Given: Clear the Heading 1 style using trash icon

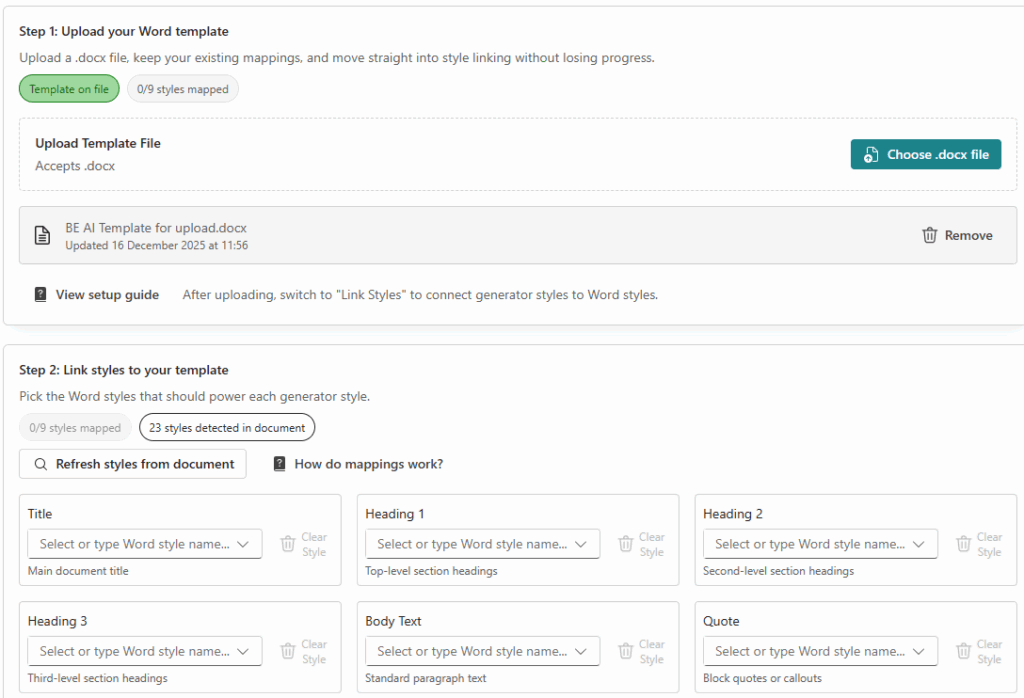Looking at the screenshot, I should (x=626, y=544).
